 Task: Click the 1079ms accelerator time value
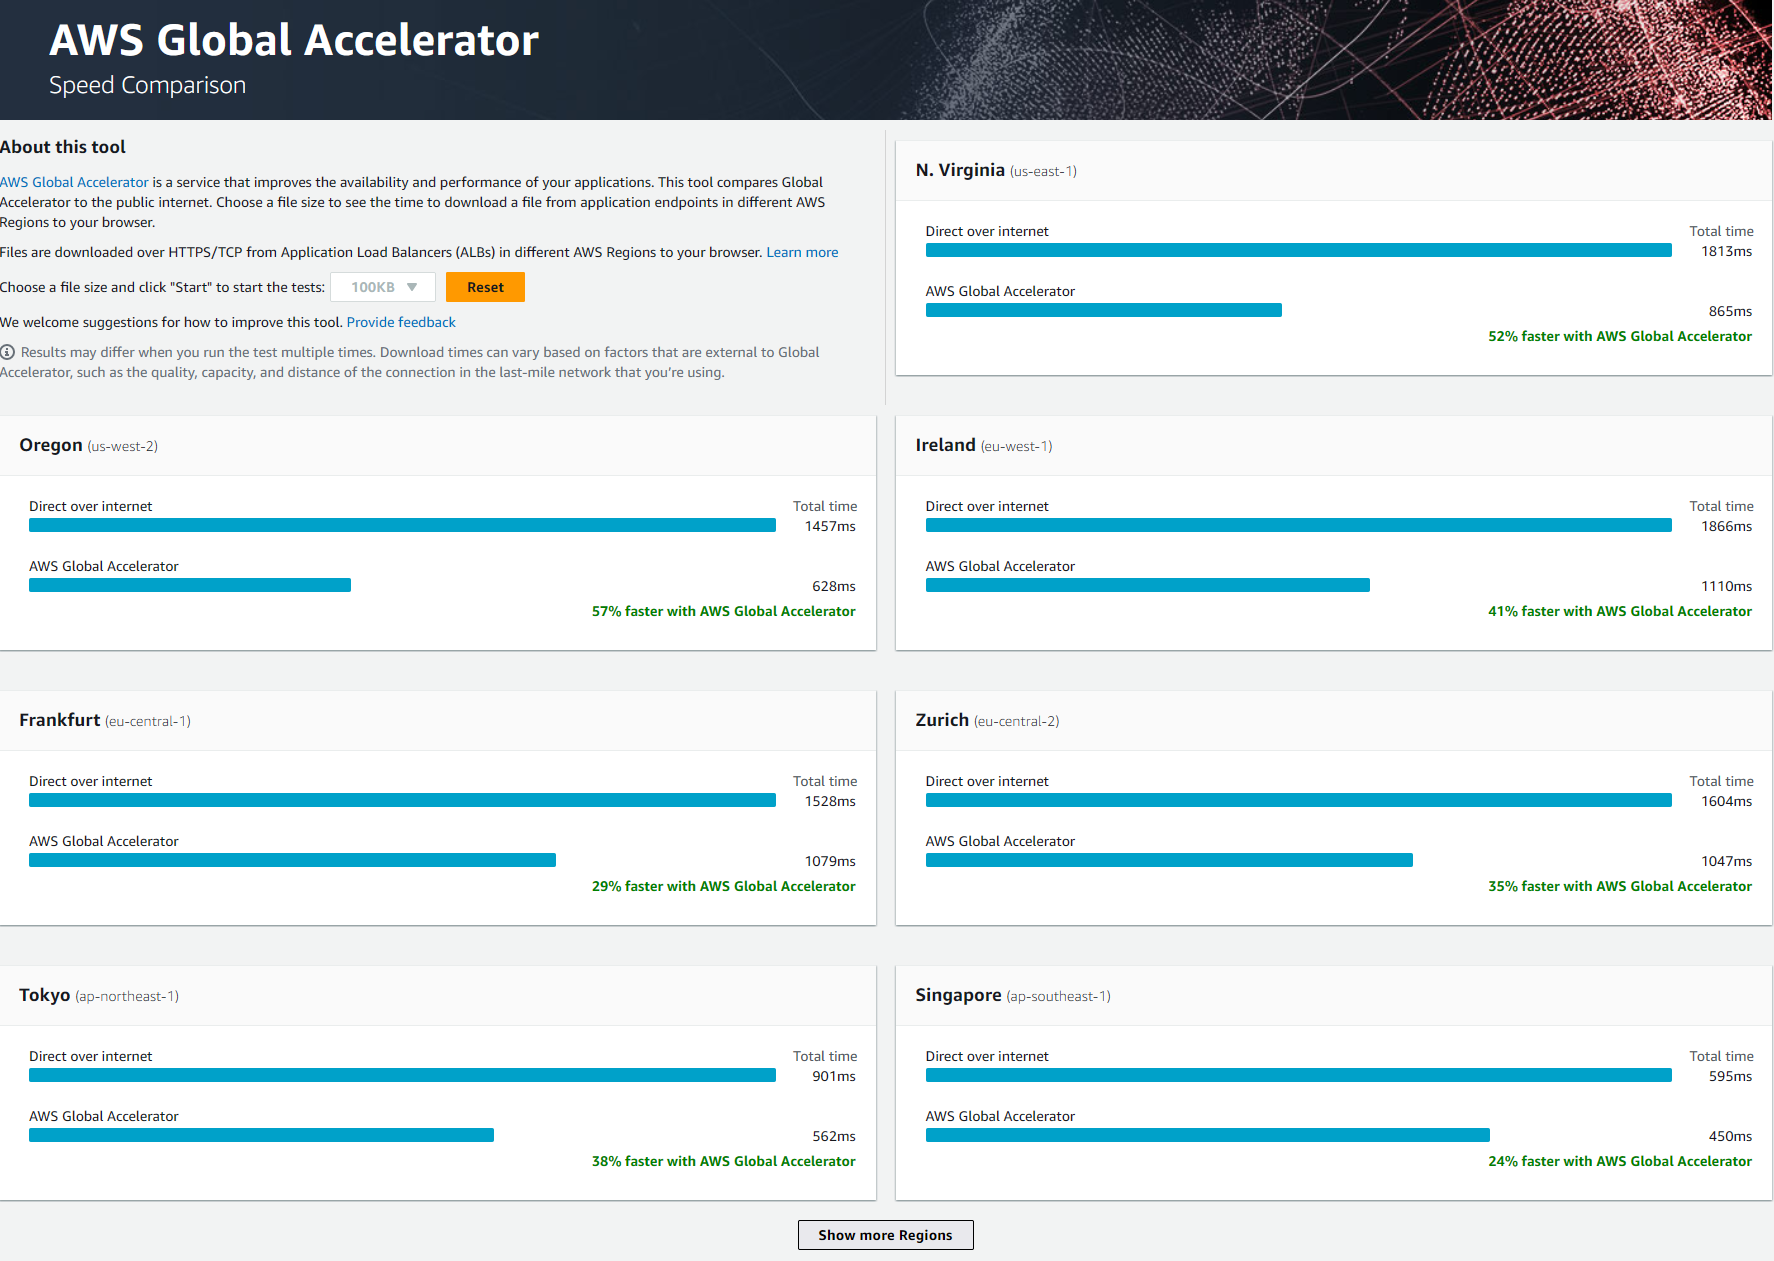pyautogui.click(x=830, y=861)
